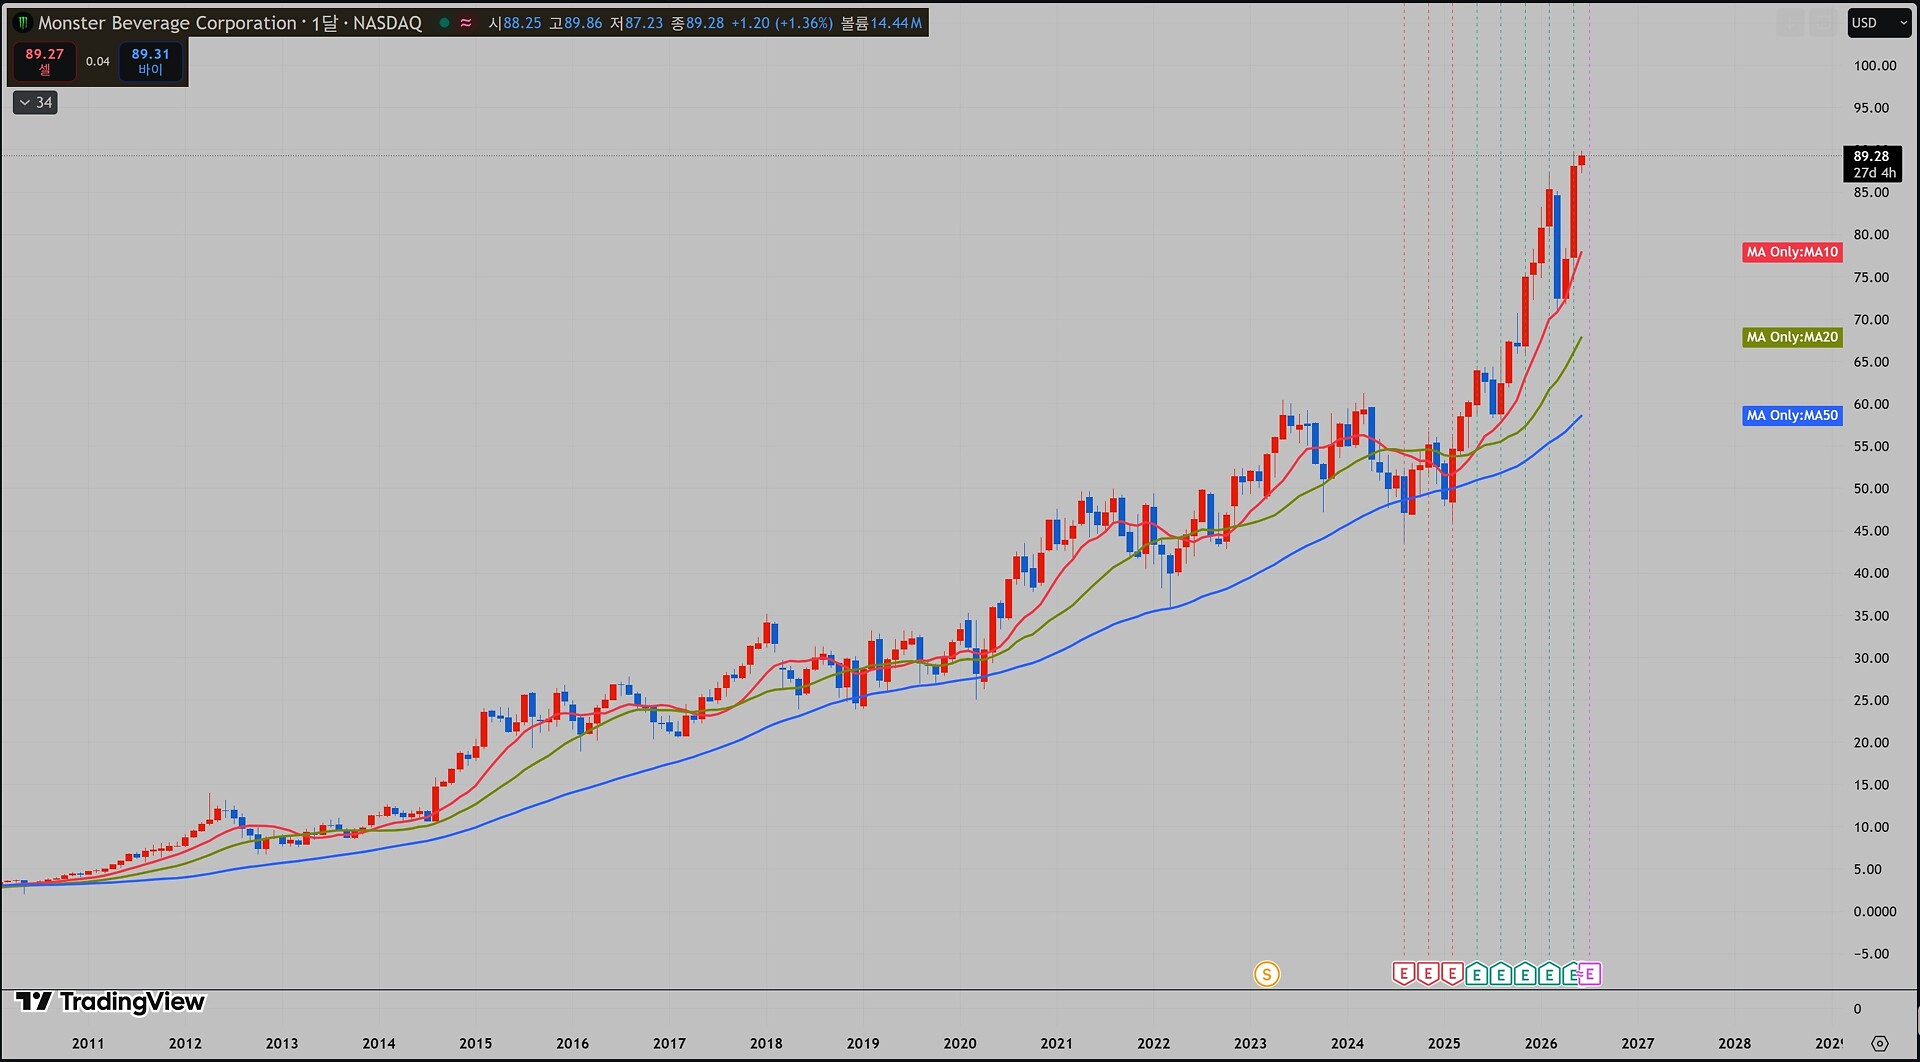The width and height of the screenshot is (1920, 1062).
Task: Click the 2014 time axis label
Action: 379,1044
